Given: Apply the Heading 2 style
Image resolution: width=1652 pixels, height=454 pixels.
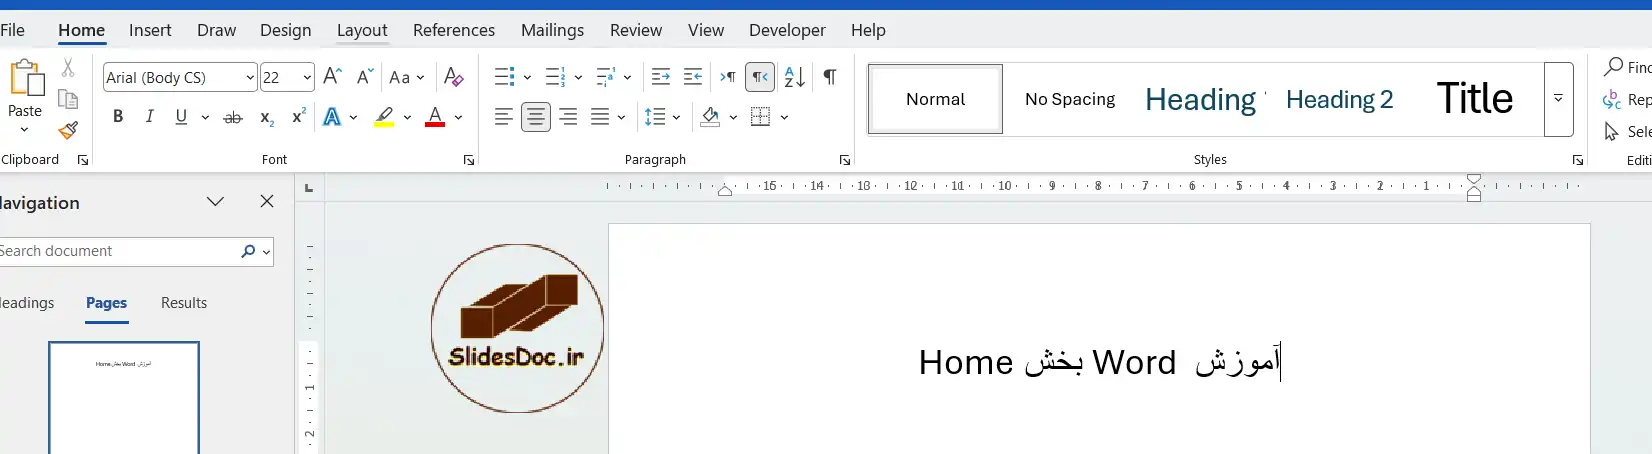Looking at the screenshot, I should 1339,99.
